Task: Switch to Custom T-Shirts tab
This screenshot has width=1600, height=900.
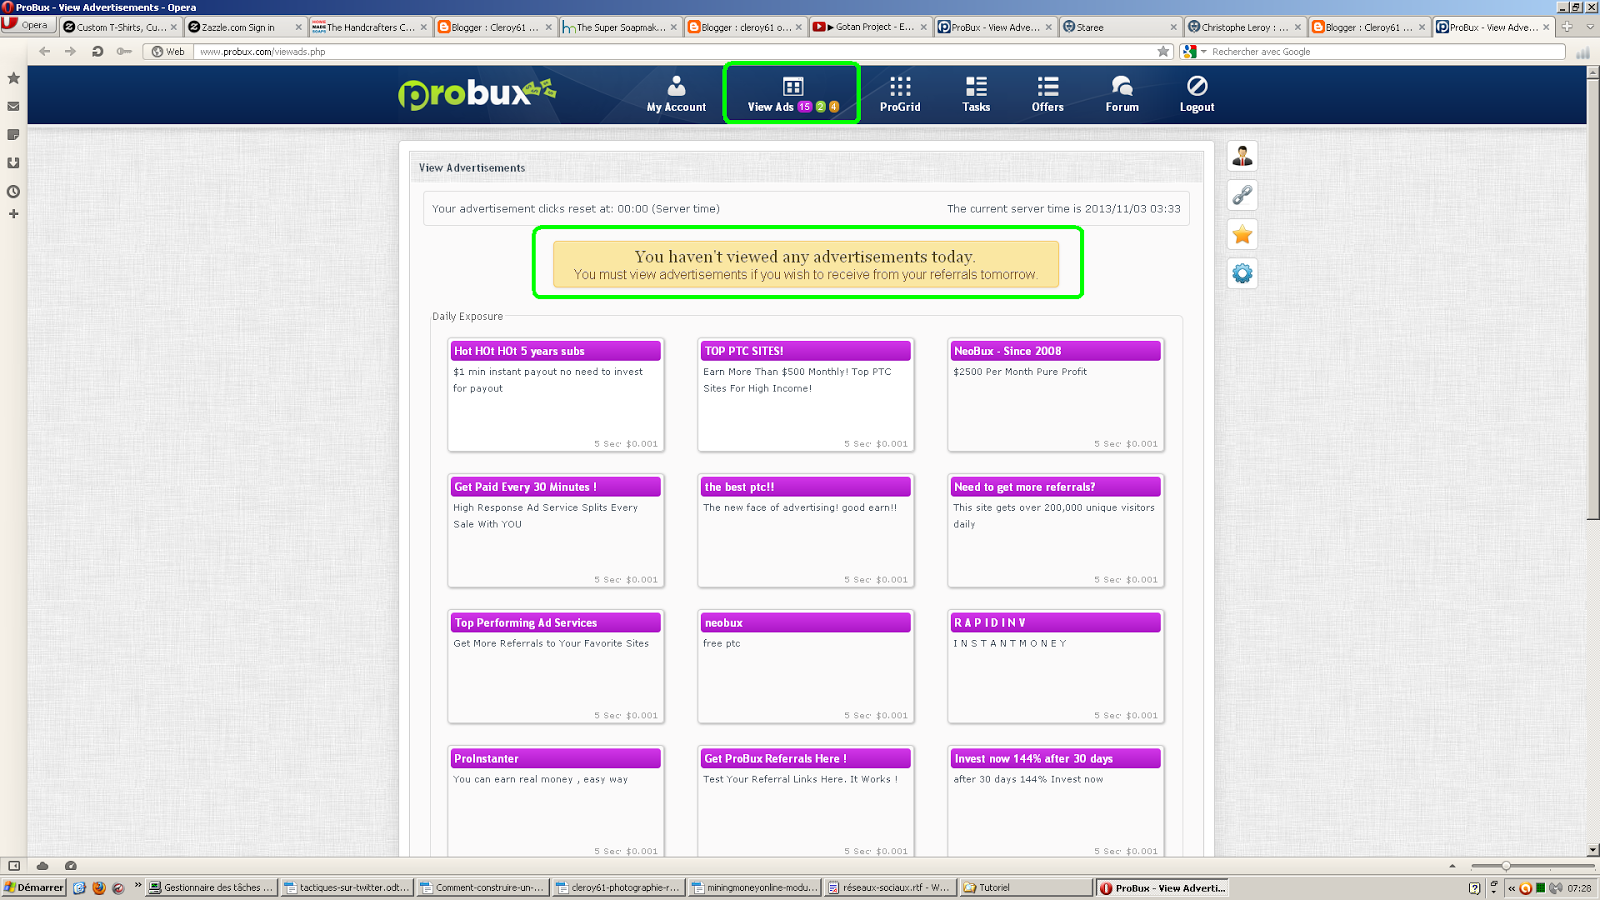Action: coord(120,27)
